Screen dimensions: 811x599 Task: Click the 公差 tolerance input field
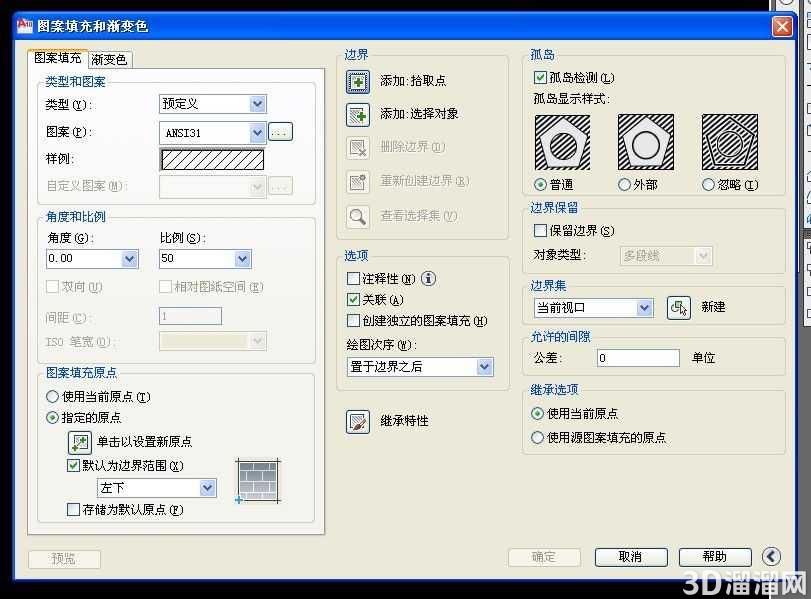638,358
